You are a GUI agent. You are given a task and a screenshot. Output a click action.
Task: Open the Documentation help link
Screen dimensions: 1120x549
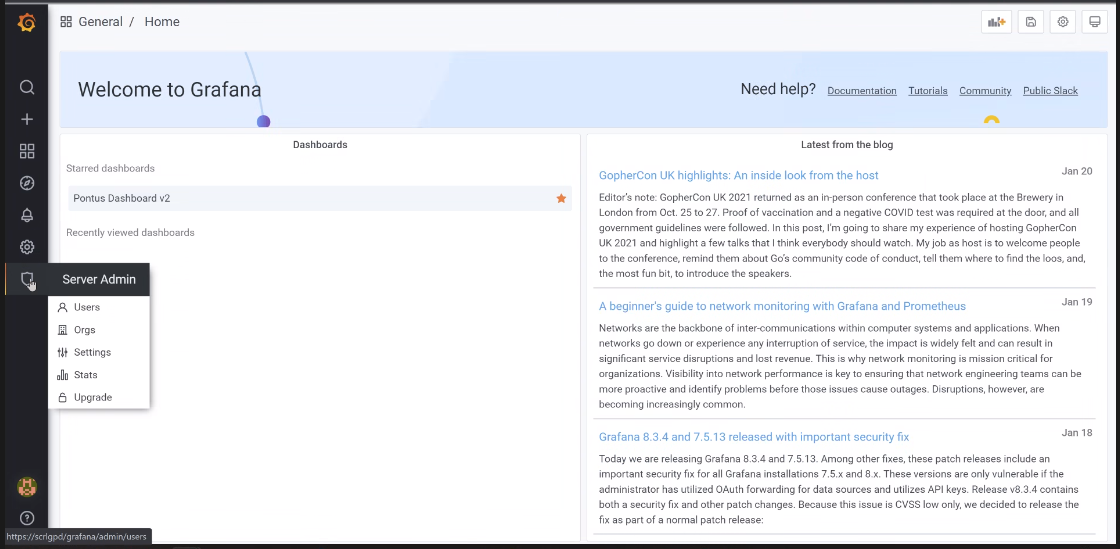[x=861, y=91]
